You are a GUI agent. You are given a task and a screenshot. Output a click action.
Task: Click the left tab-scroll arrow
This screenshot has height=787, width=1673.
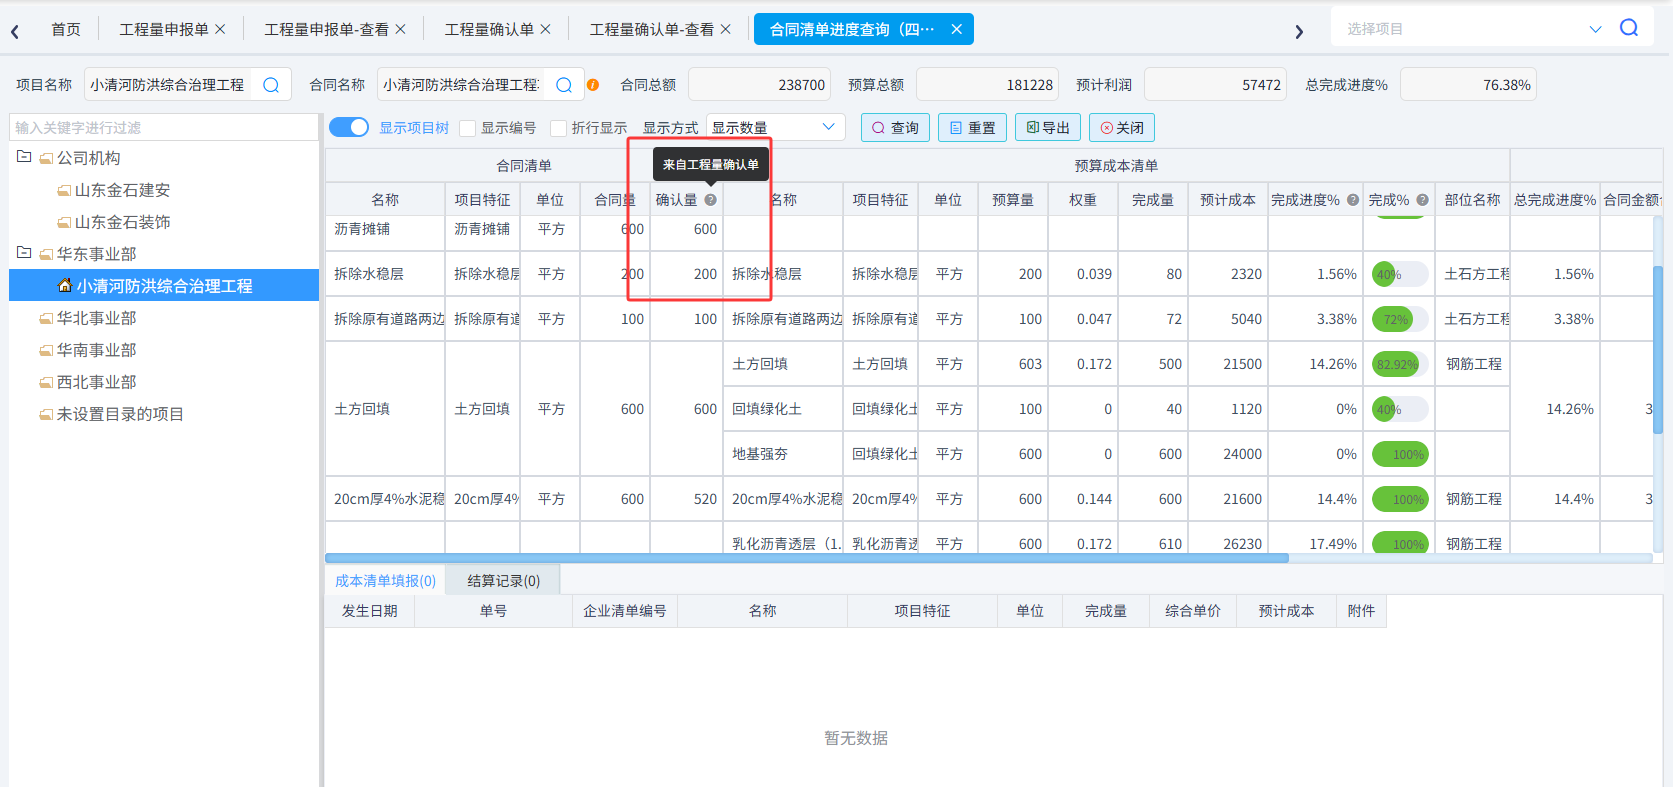15,32
